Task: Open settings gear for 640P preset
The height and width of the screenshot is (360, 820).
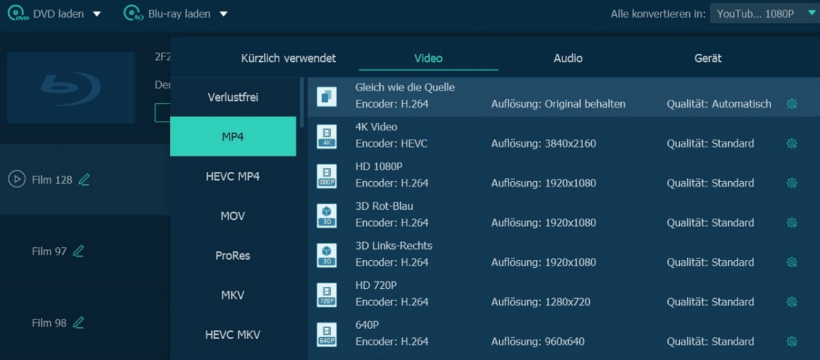Action: tap(791, 342)
